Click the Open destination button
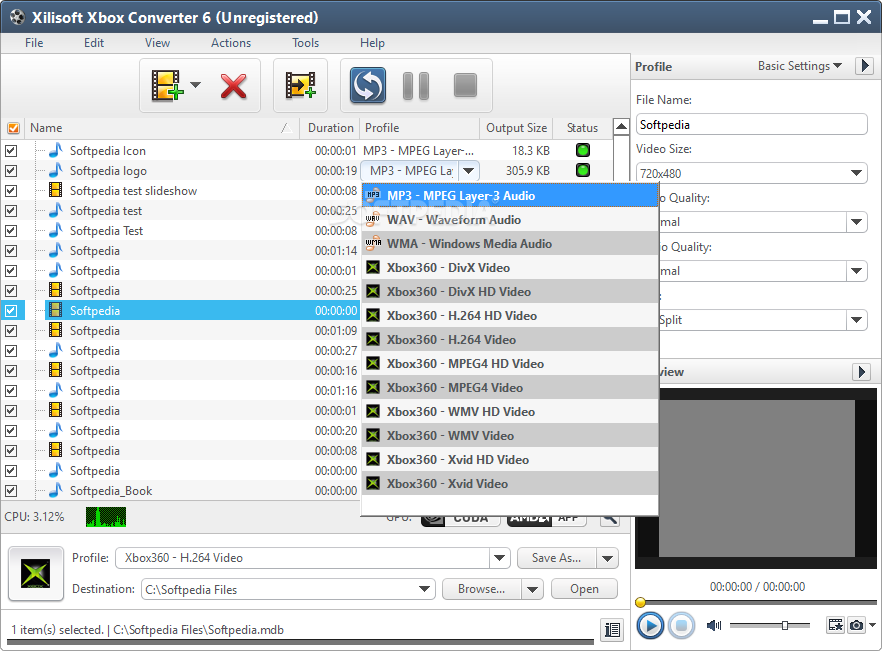The height and width of the screenshot is (651, 882). click(584, 589)
